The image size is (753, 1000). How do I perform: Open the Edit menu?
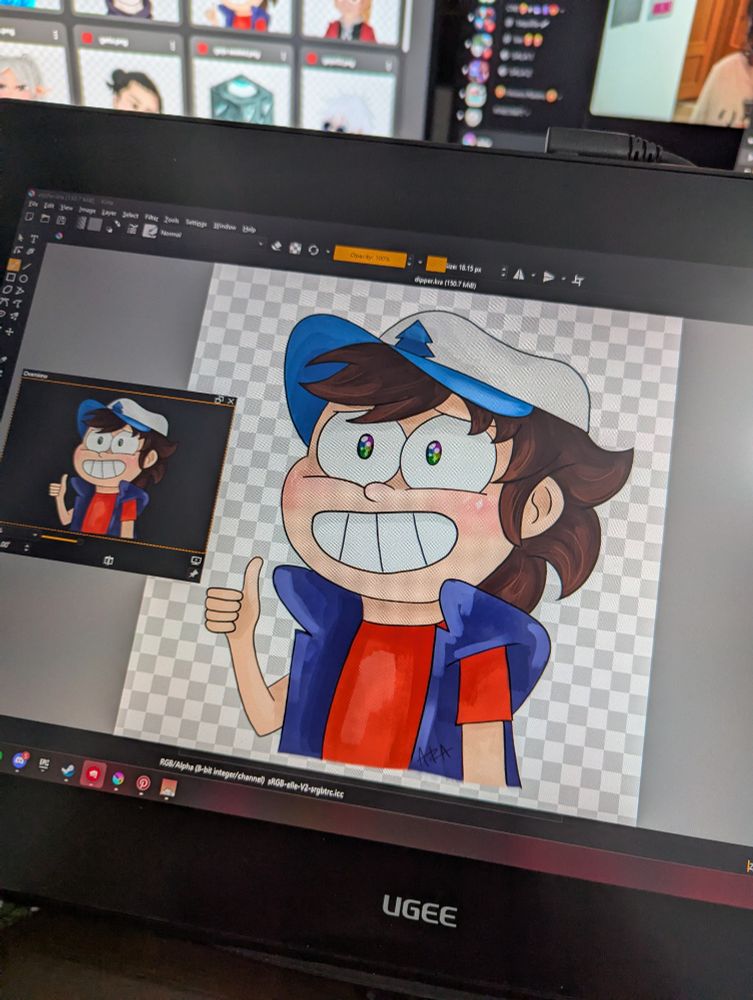click(x=48, y=205)
